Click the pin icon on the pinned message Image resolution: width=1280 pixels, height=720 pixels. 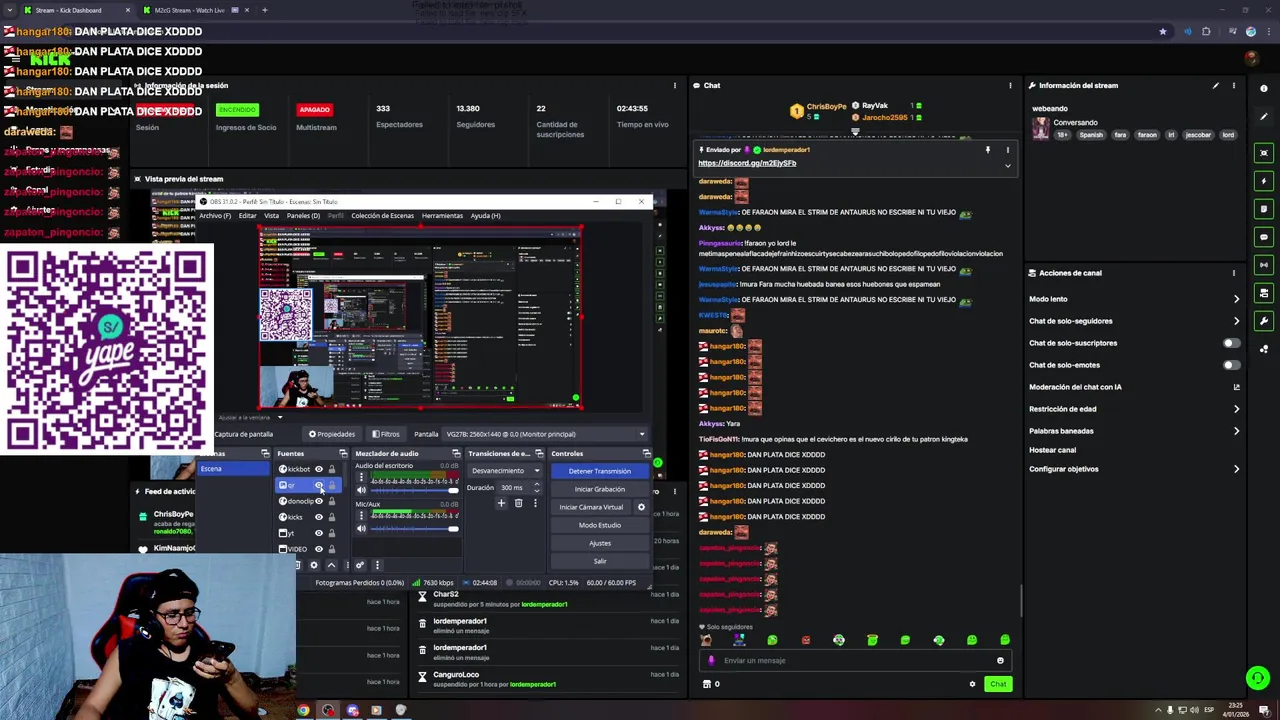click(x=987, y=150)
